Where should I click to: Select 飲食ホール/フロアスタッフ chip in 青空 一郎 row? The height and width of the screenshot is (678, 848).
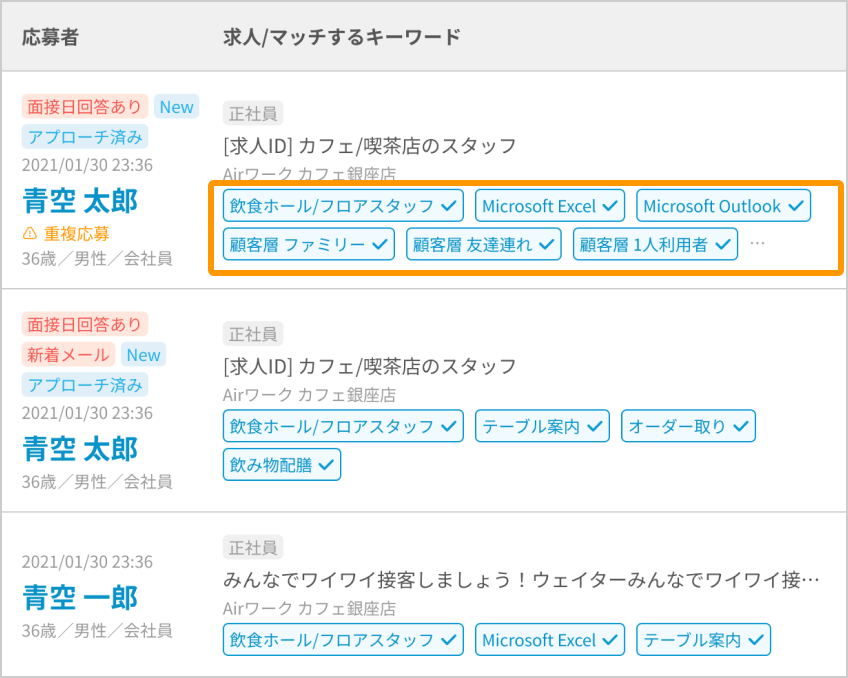[343, 640]
